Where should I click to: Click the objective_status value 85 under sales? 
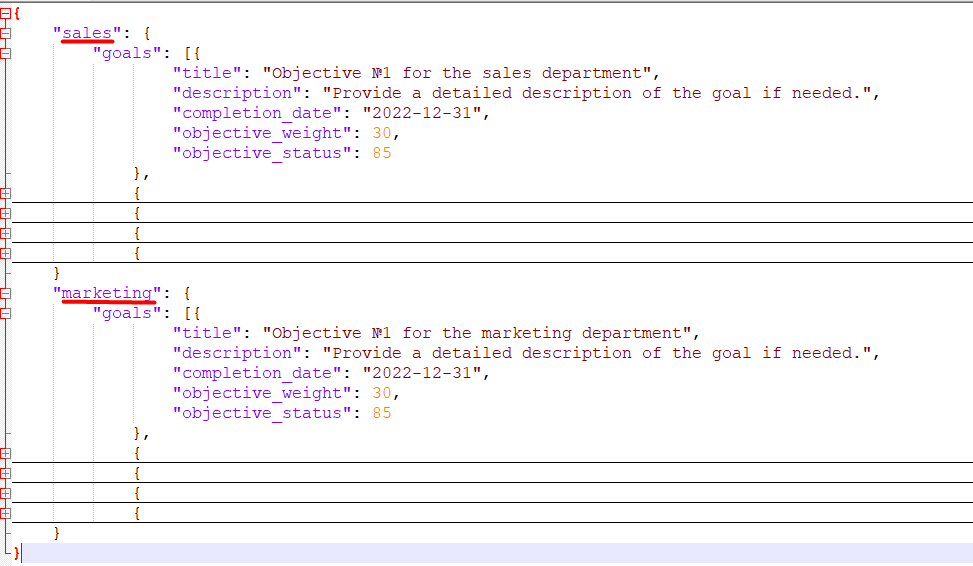tap(382, 153)
